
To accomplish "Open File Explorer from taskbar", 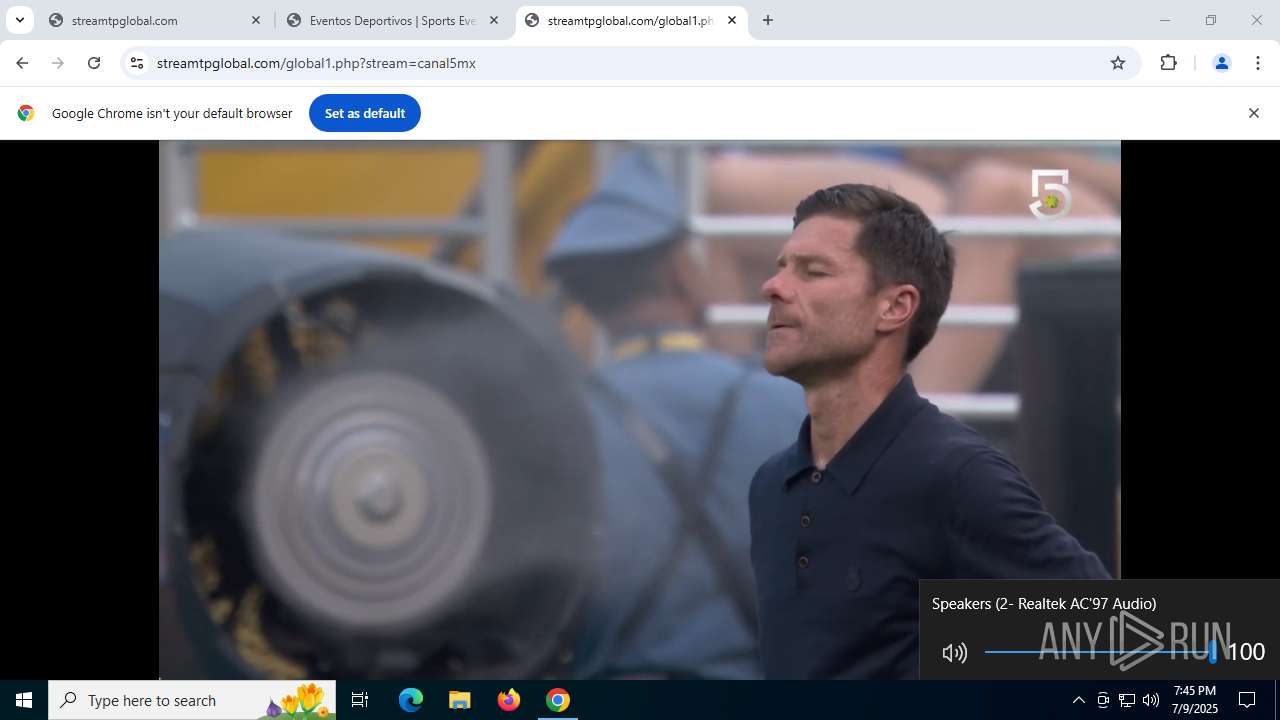I will [460, 700].
